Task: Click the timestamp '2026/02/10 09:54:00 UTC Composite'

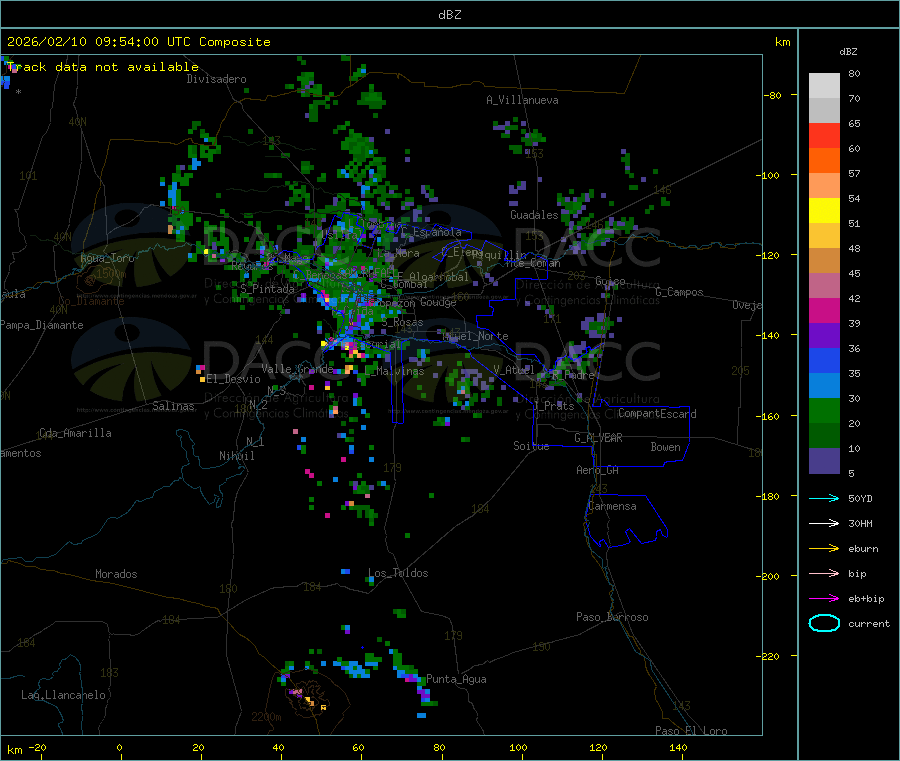Action: 138,42
